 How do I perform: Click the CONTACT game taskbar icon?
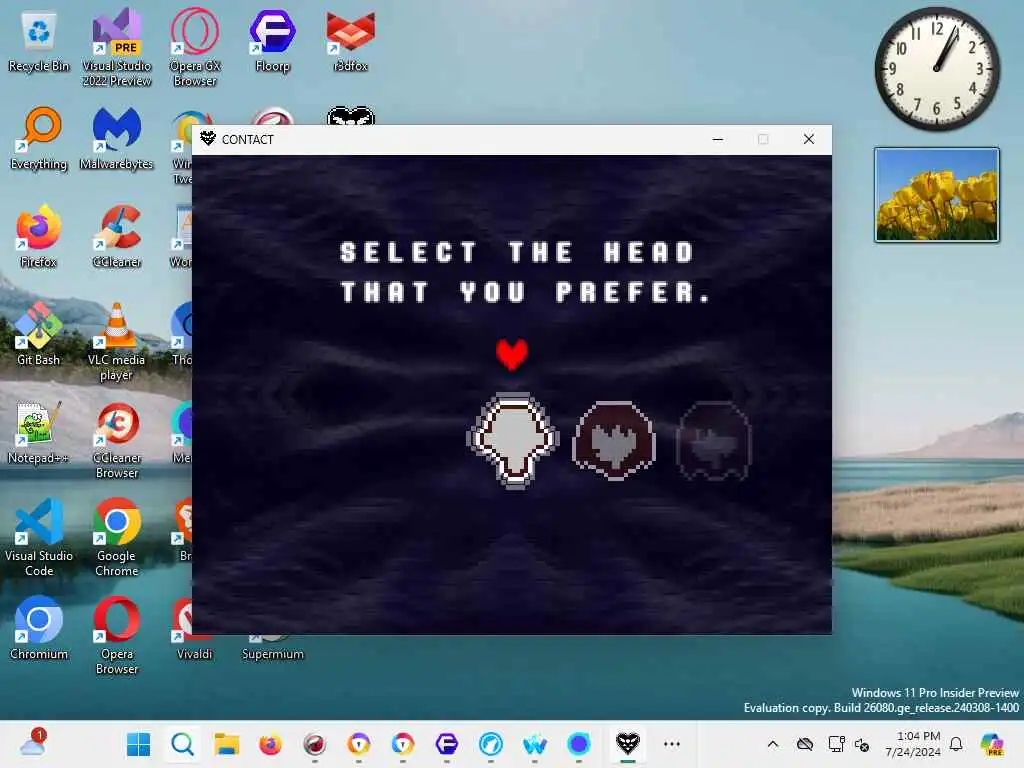click(x=628, y=743)
